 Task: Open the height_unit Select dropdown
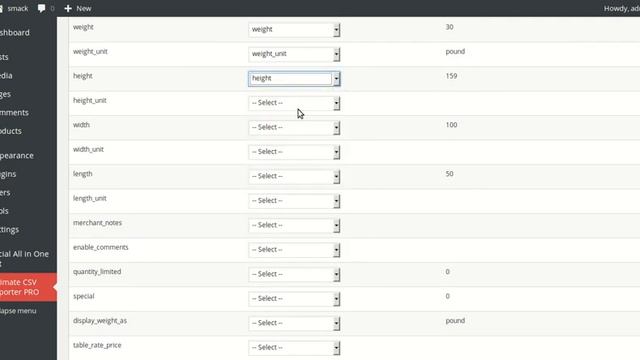[x=294, y=103]
